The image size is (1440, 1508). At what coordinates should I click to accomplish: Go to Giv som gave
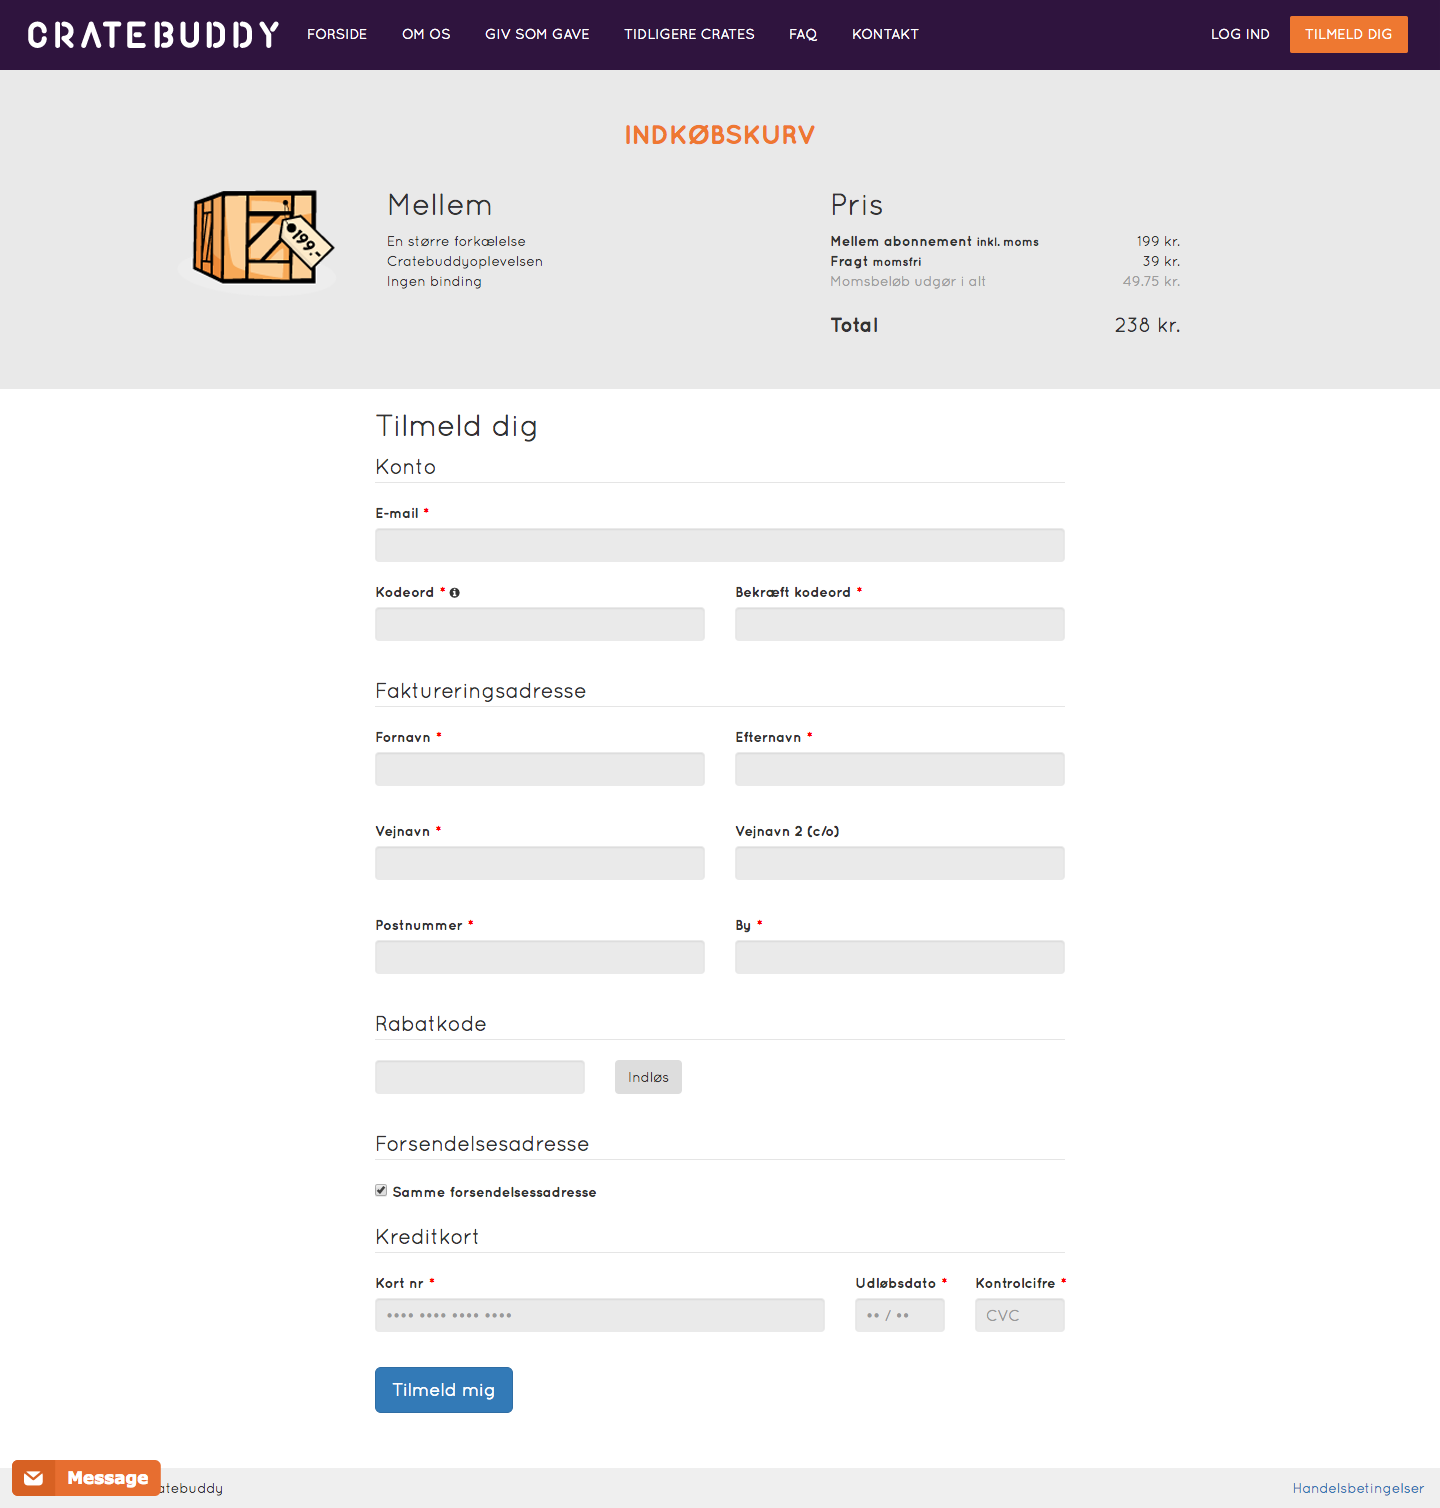click(x=537, y=34)
